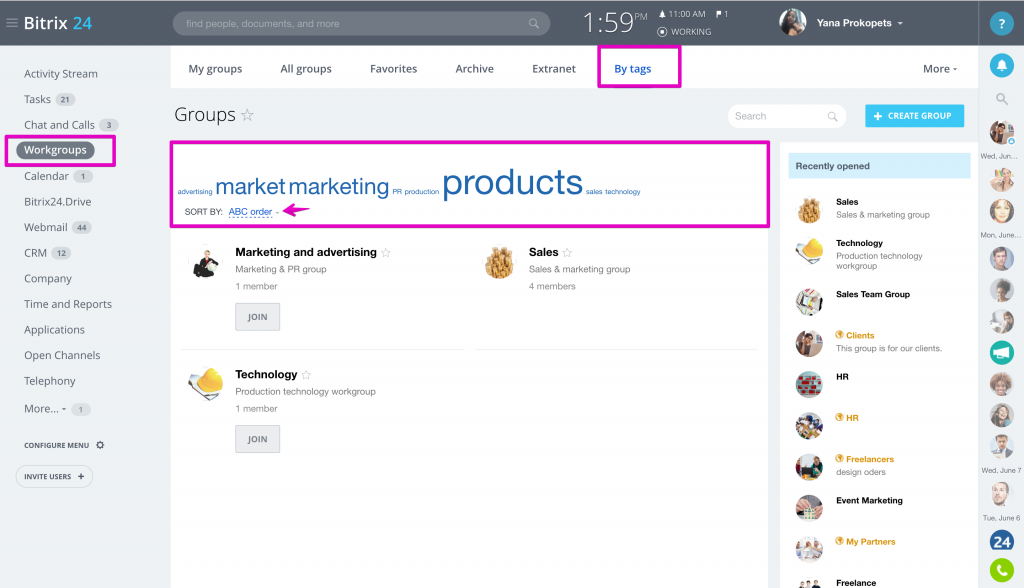Open Bitrix24.Drive in left menu
1024x588 pixels.
click(57, 202)
